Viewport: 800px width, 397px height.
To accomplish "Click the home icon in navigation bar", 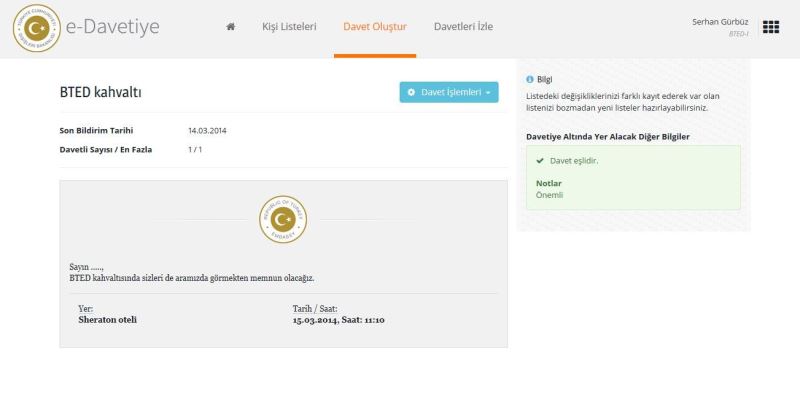I will 231,27.
